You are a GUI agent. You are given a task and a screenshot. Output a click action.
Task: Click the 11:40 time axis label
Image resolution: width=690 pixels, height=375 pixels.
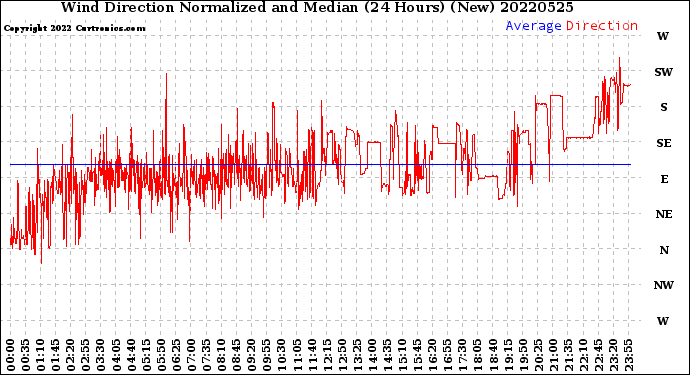coord(312,355)
